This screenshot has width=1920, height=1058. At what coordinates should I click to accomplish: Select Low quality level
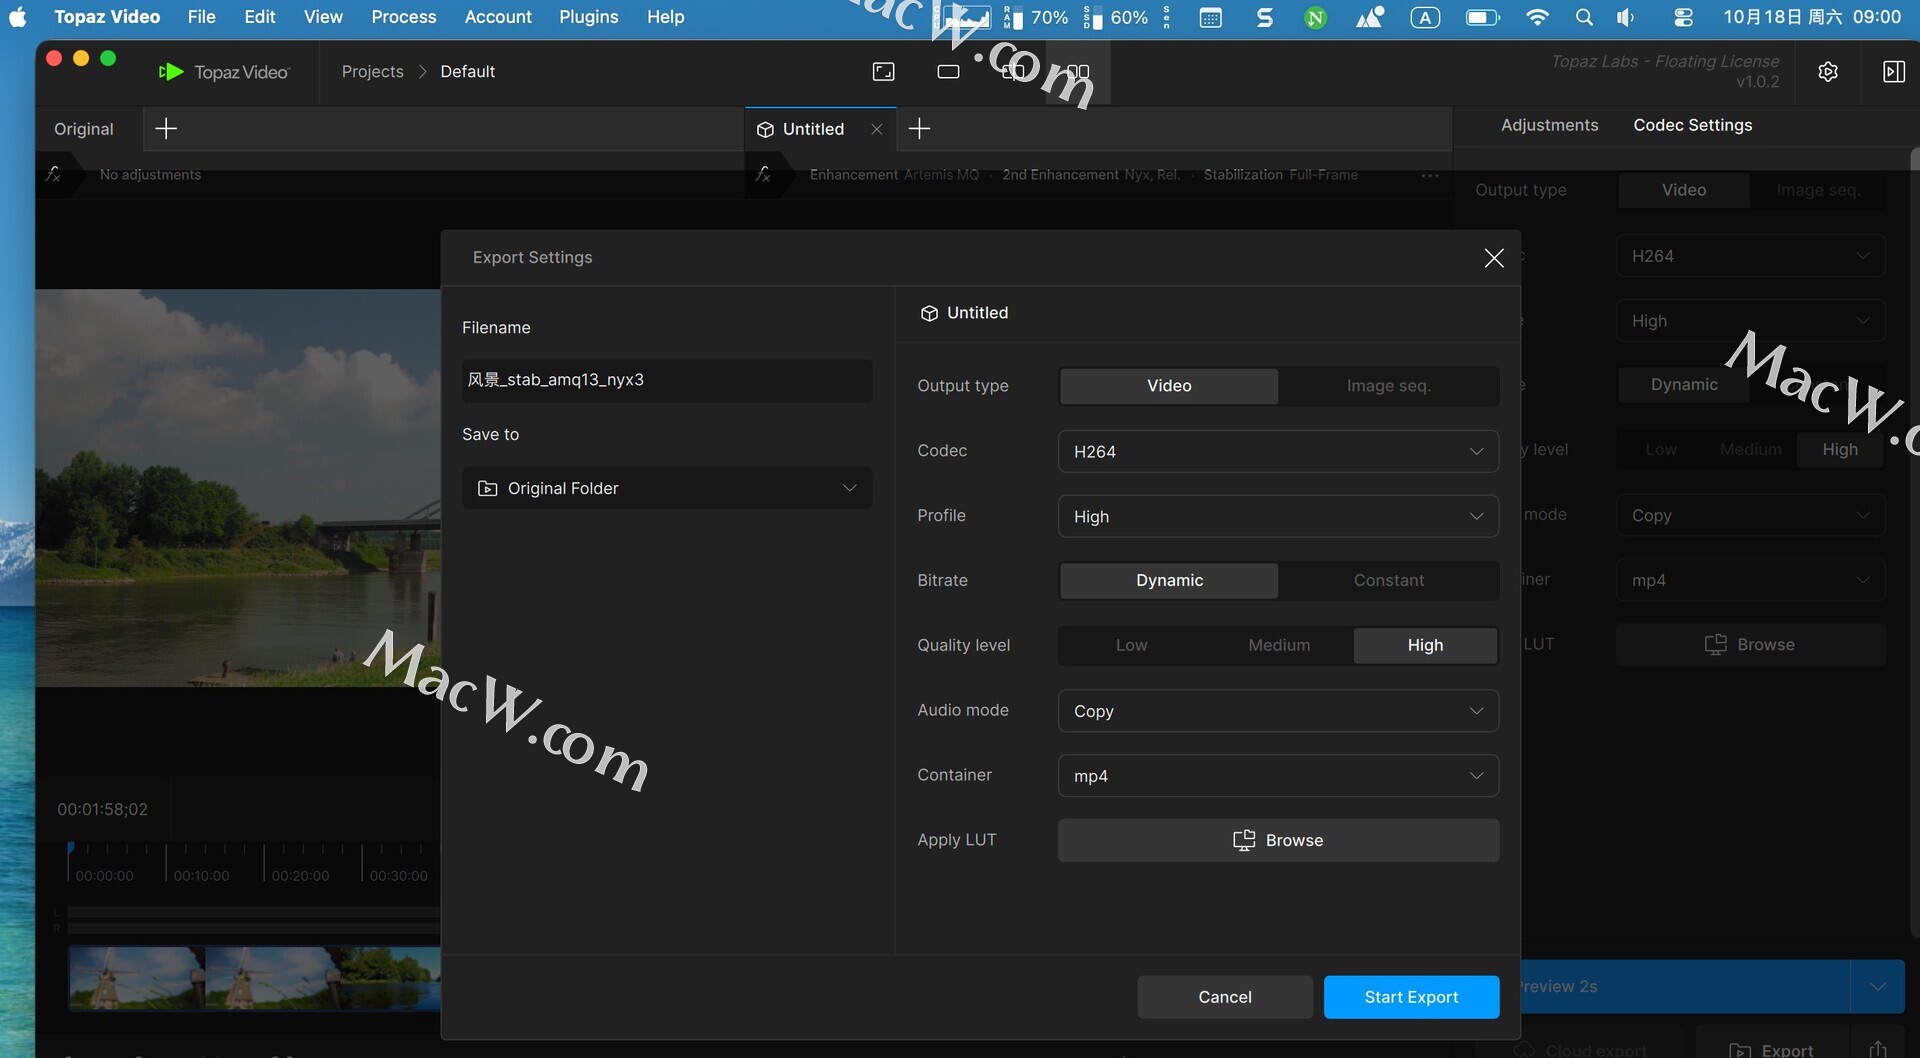coord(1131,646)
